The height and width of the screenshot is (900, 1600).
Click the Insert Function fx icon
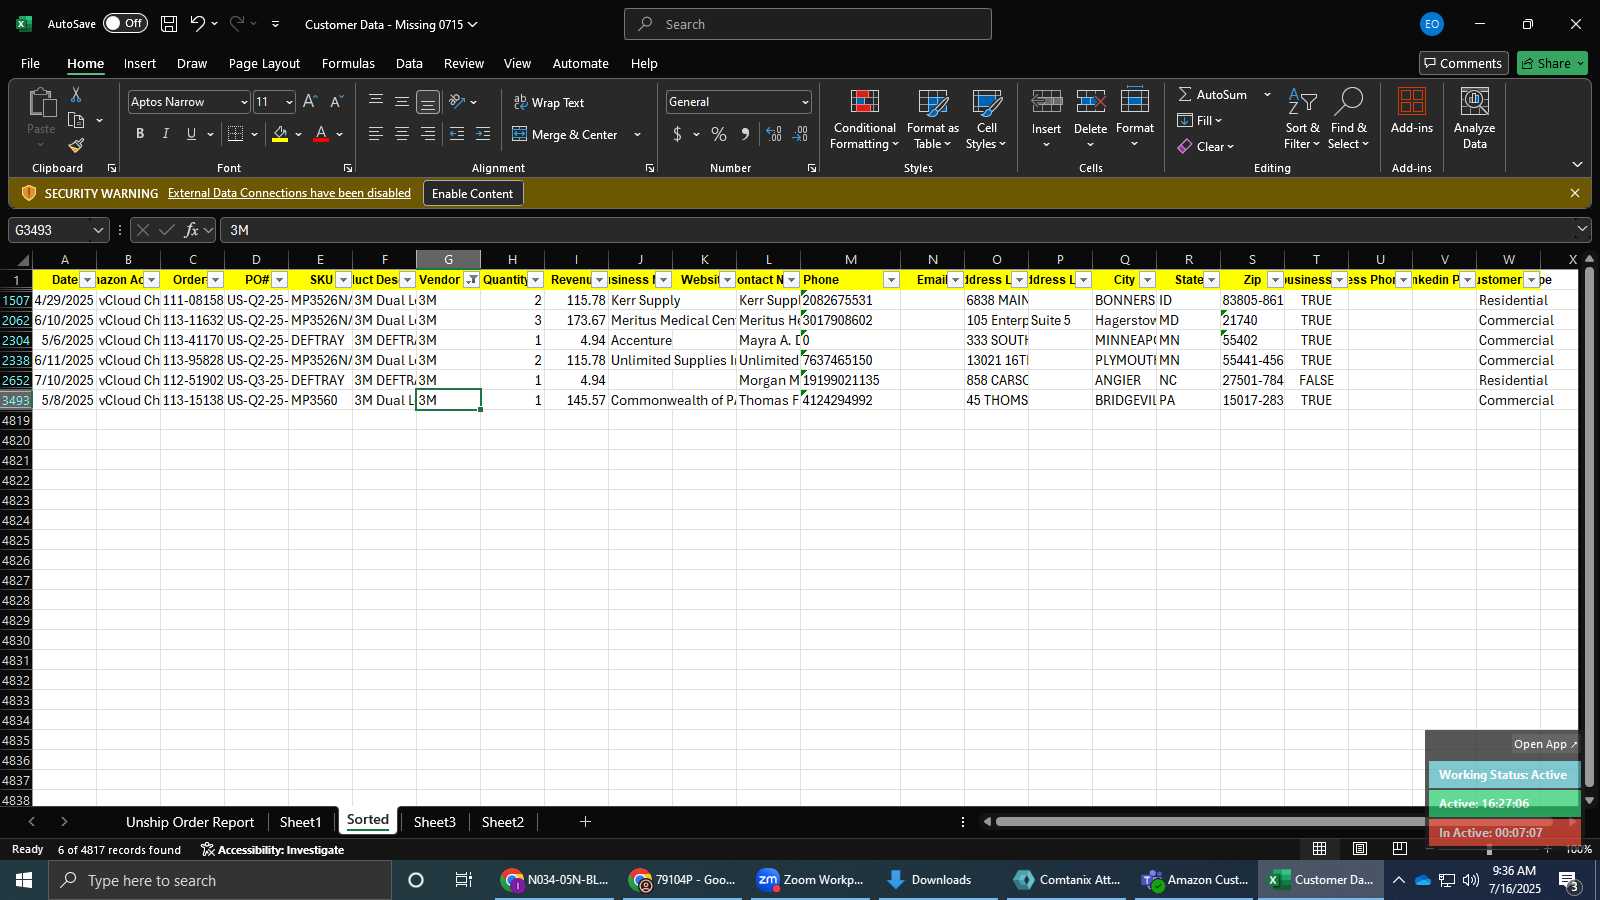[191, 230]
